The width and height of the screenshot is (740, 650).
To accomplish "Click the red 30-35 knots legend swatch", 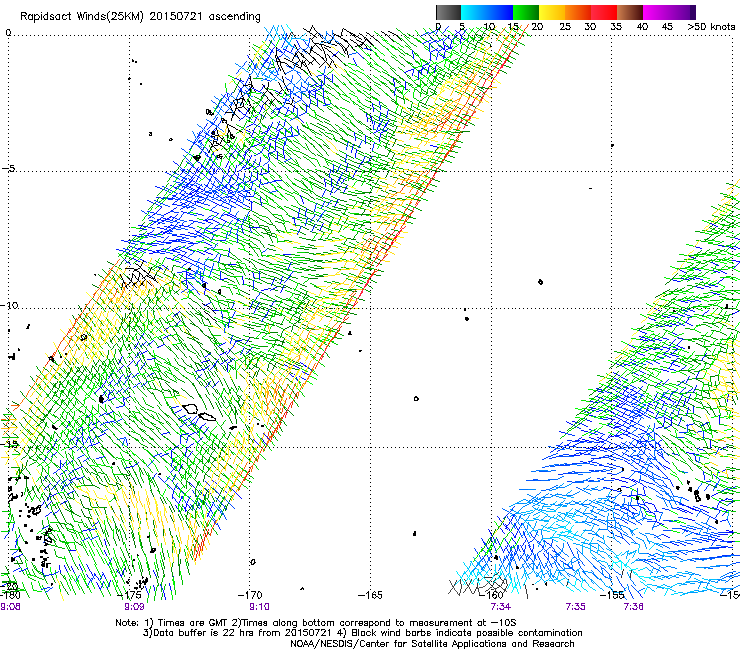I will (604, 12).
